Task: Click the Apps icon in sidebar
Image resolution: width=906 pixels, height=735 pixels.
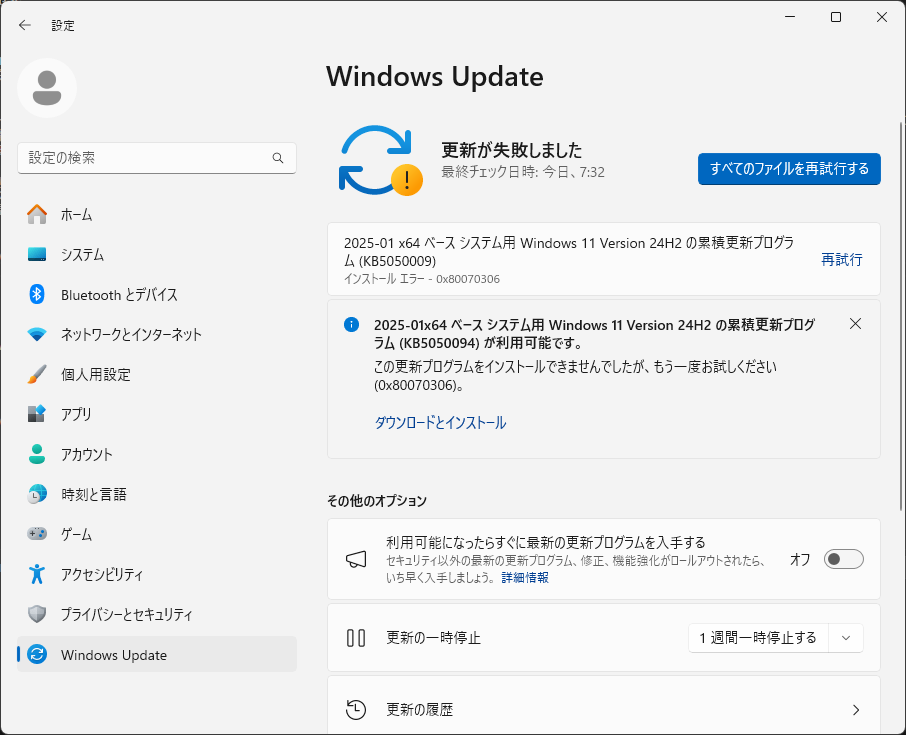Action: (x=37, y=414)
